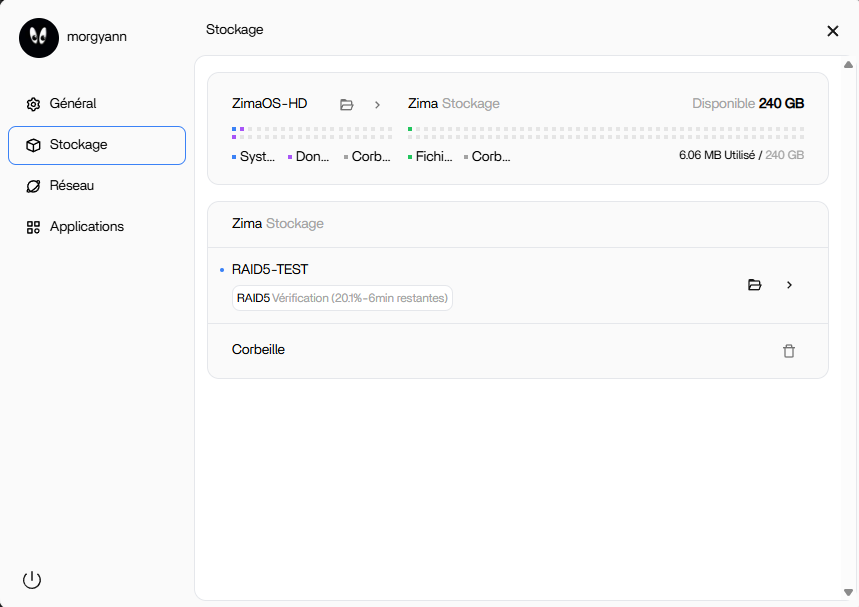Click the Stockage cube icon
The height and width of the screenshot is (607, 859).
(33, 145)
